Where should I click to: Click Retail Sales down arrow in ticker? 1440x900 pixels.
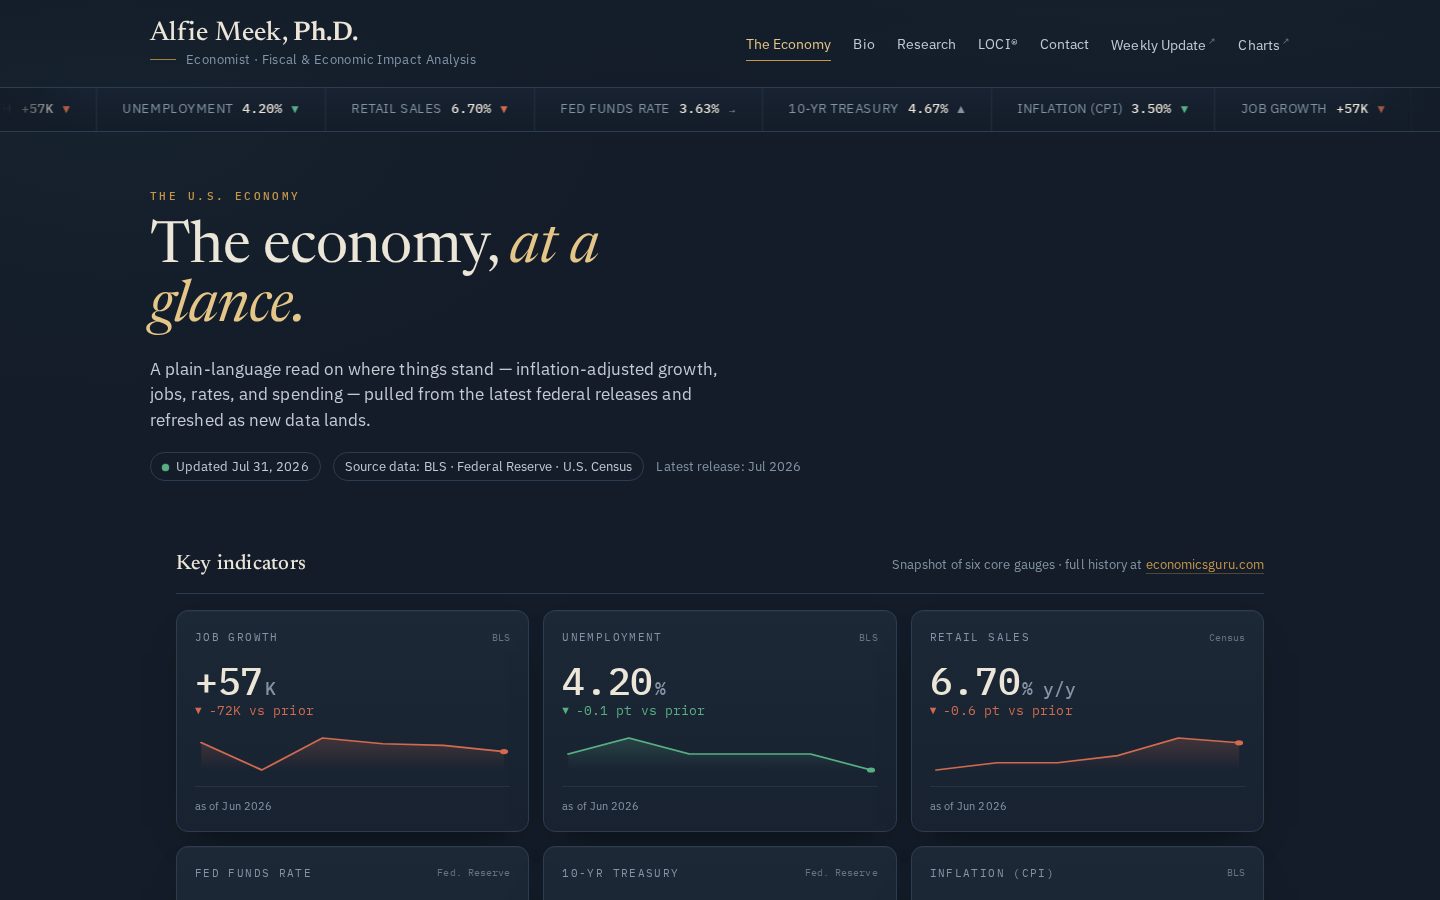[x=504, y=109]
